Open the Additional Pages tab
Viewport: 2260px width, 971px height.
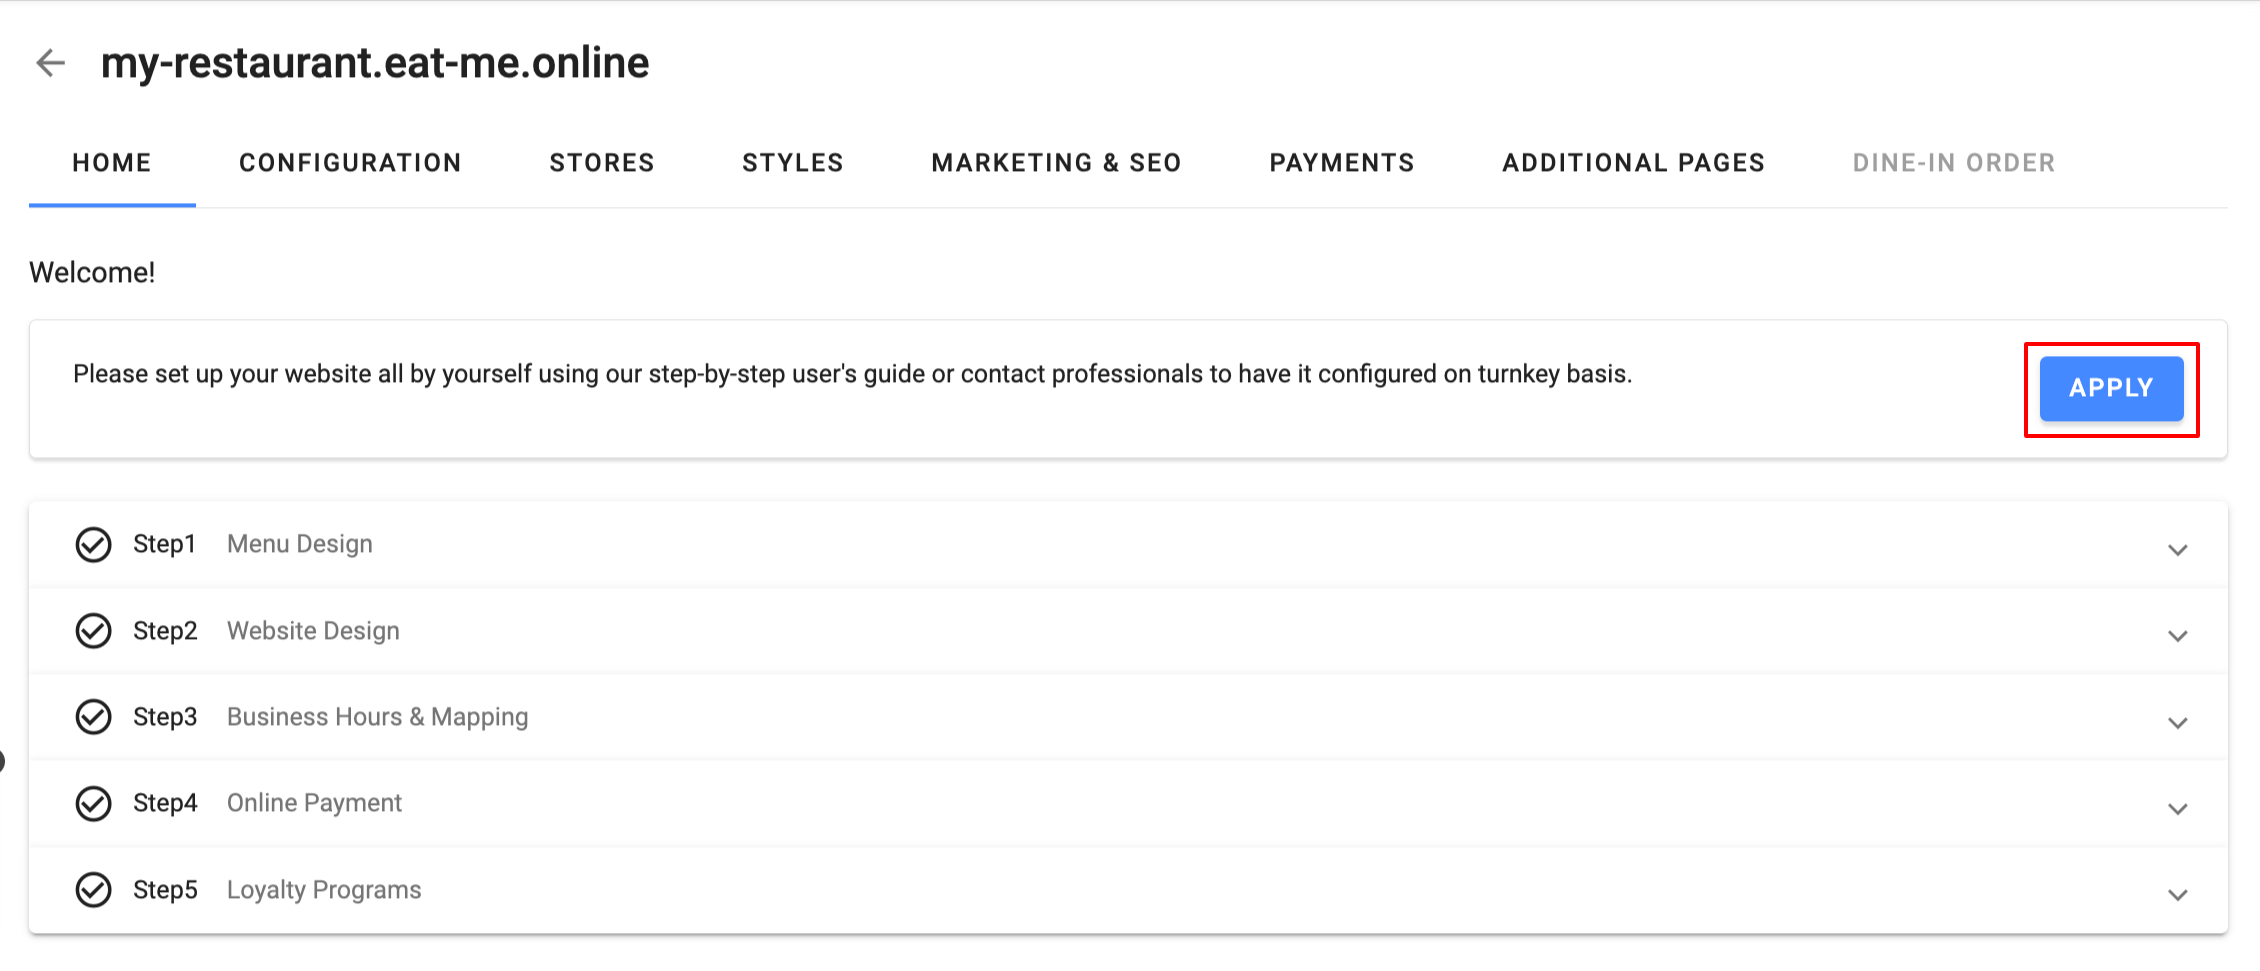tap(1634, 163)
